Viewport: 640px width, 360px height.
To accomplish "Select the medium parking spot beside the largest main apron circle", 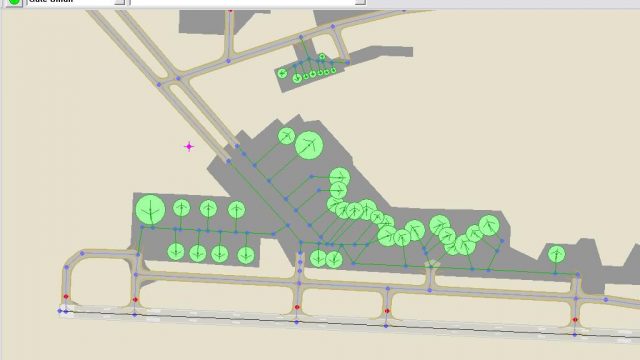I will pos(287,136).
